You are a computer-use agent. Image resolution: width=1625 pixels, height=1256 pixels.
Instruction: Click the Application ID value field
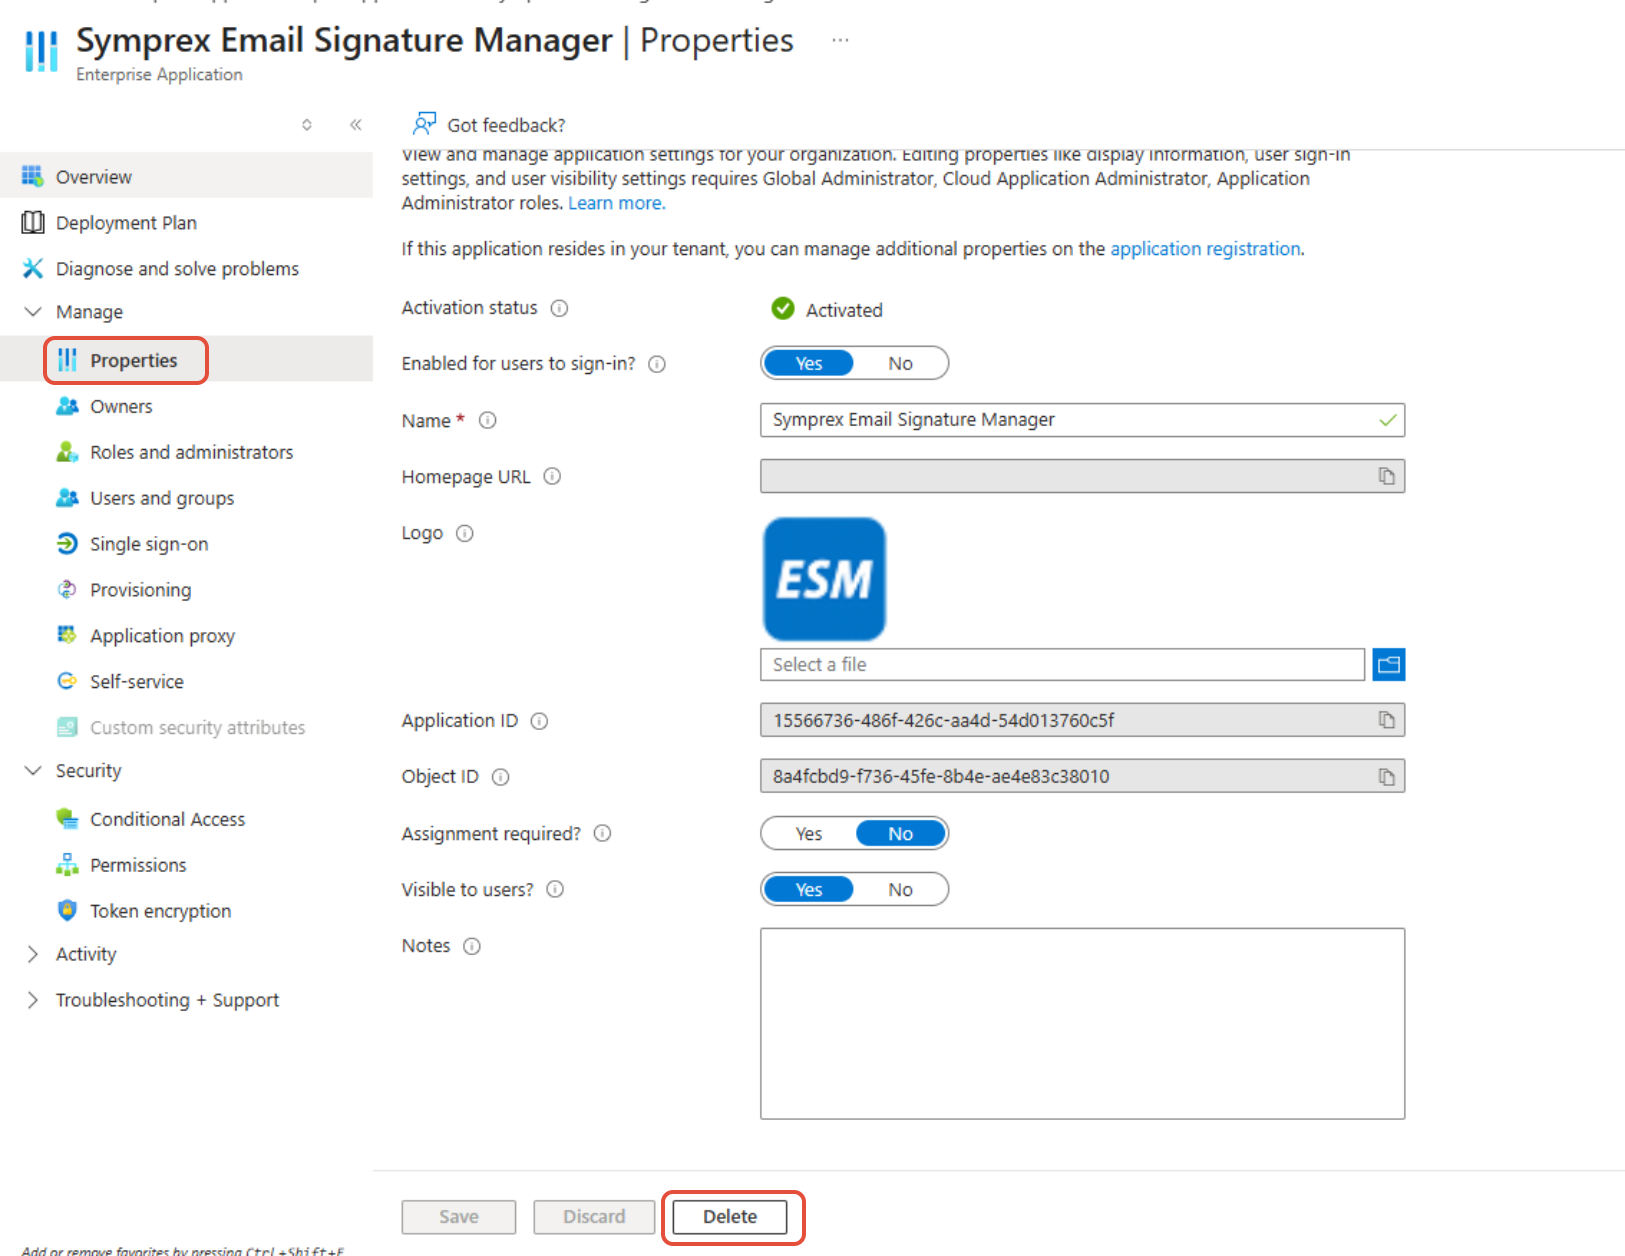click(x=1082, y=720)
